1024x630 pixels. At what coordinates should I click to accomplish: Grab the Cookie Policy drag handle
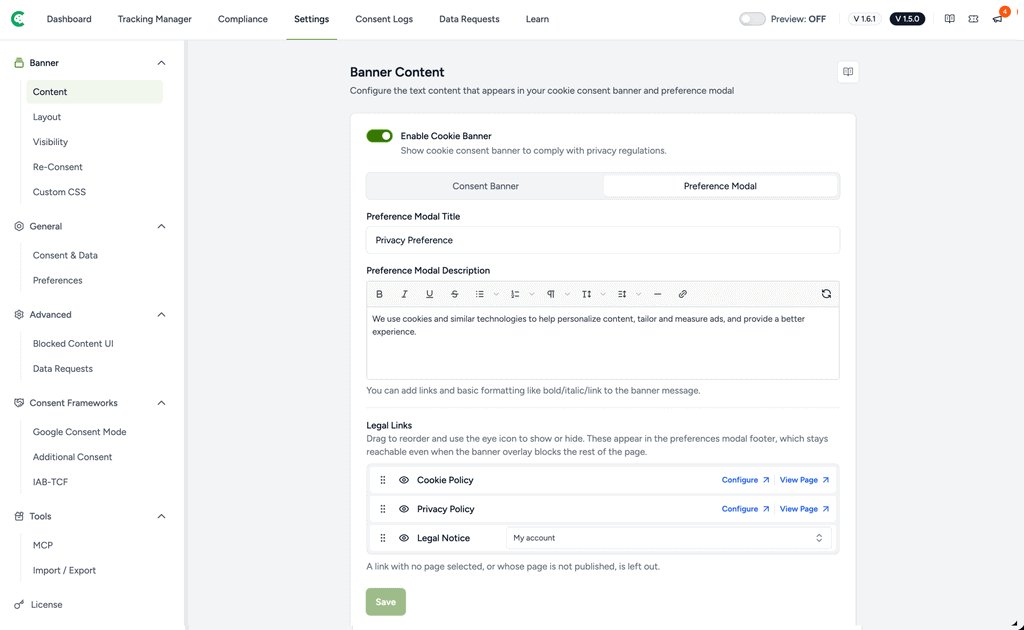click(x=383, y=480)
